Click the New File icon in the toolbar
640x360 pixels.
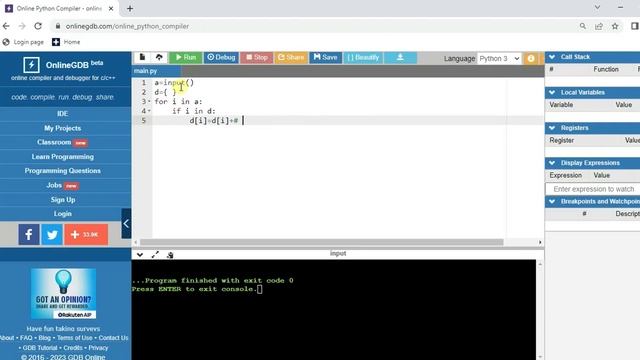coord(142,57)
